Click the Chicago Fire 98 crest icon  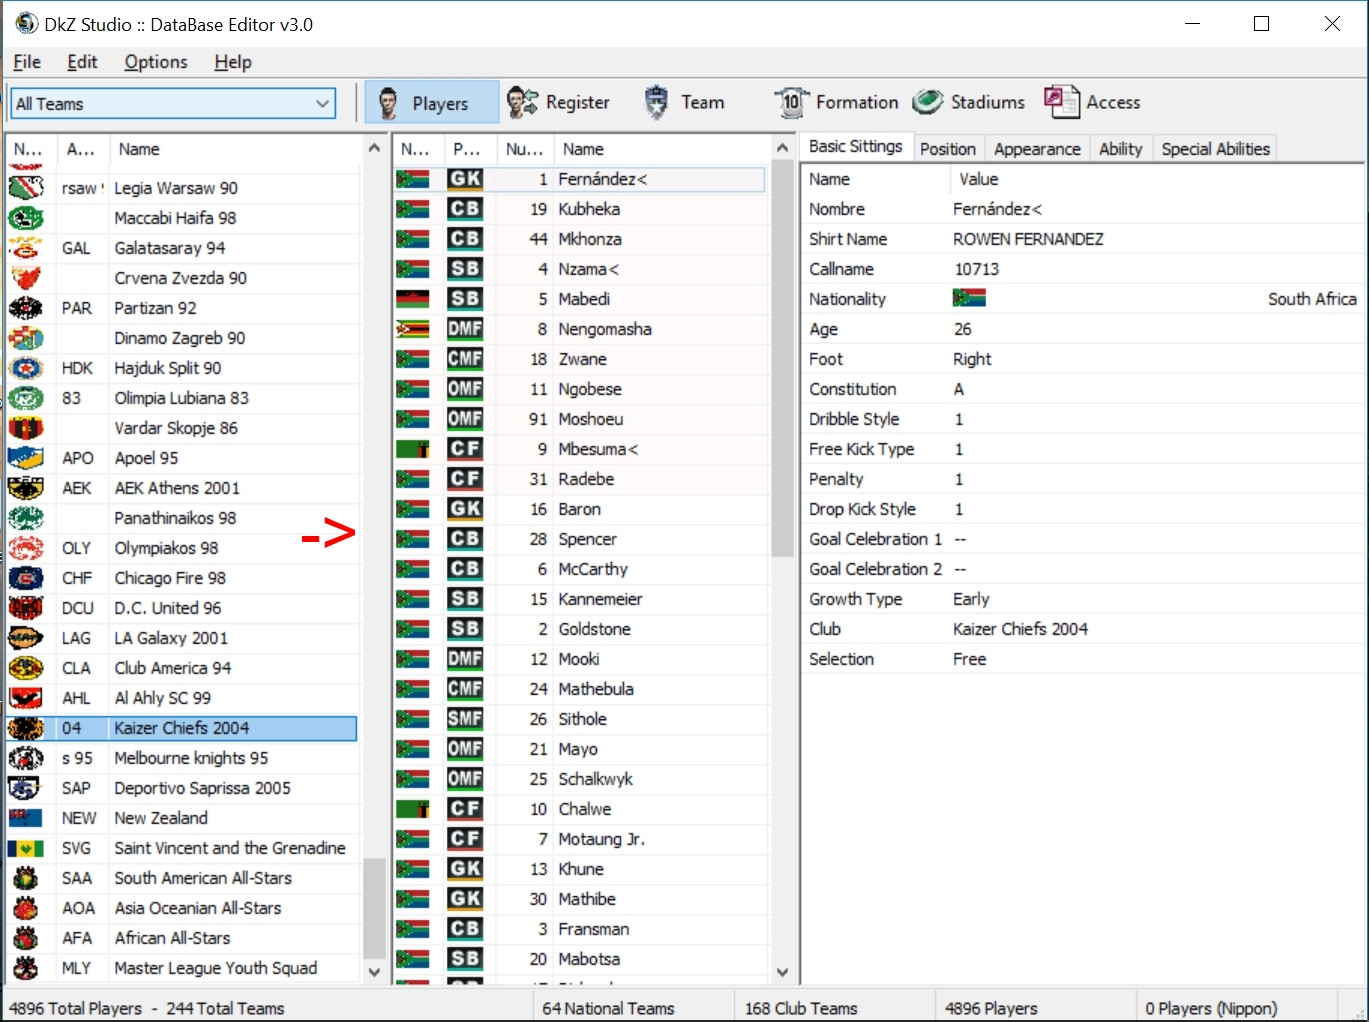click(27, 578)
